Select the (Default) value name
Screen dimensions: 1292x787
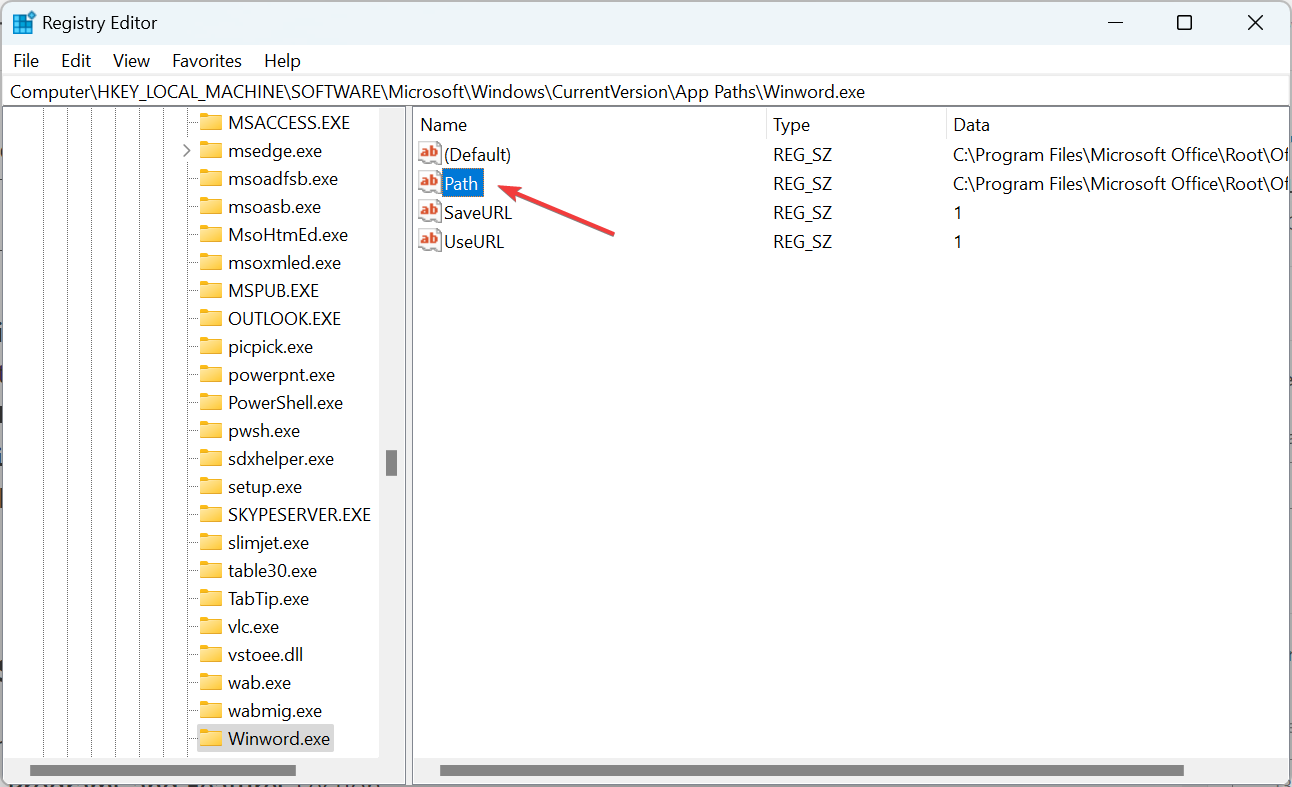pyautogui.click(x=478, y=155)
